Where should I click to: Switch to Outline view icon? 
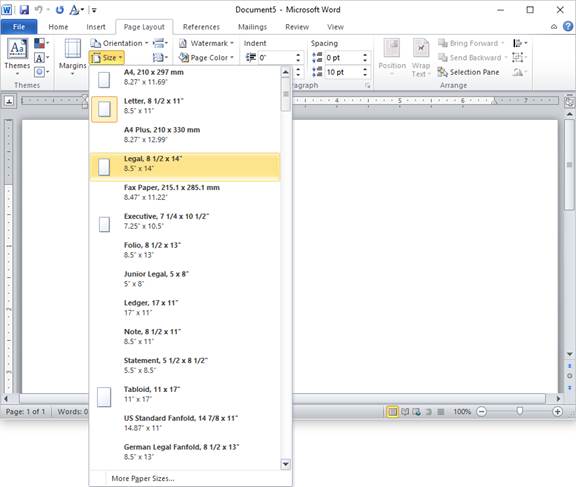point(428,412)
